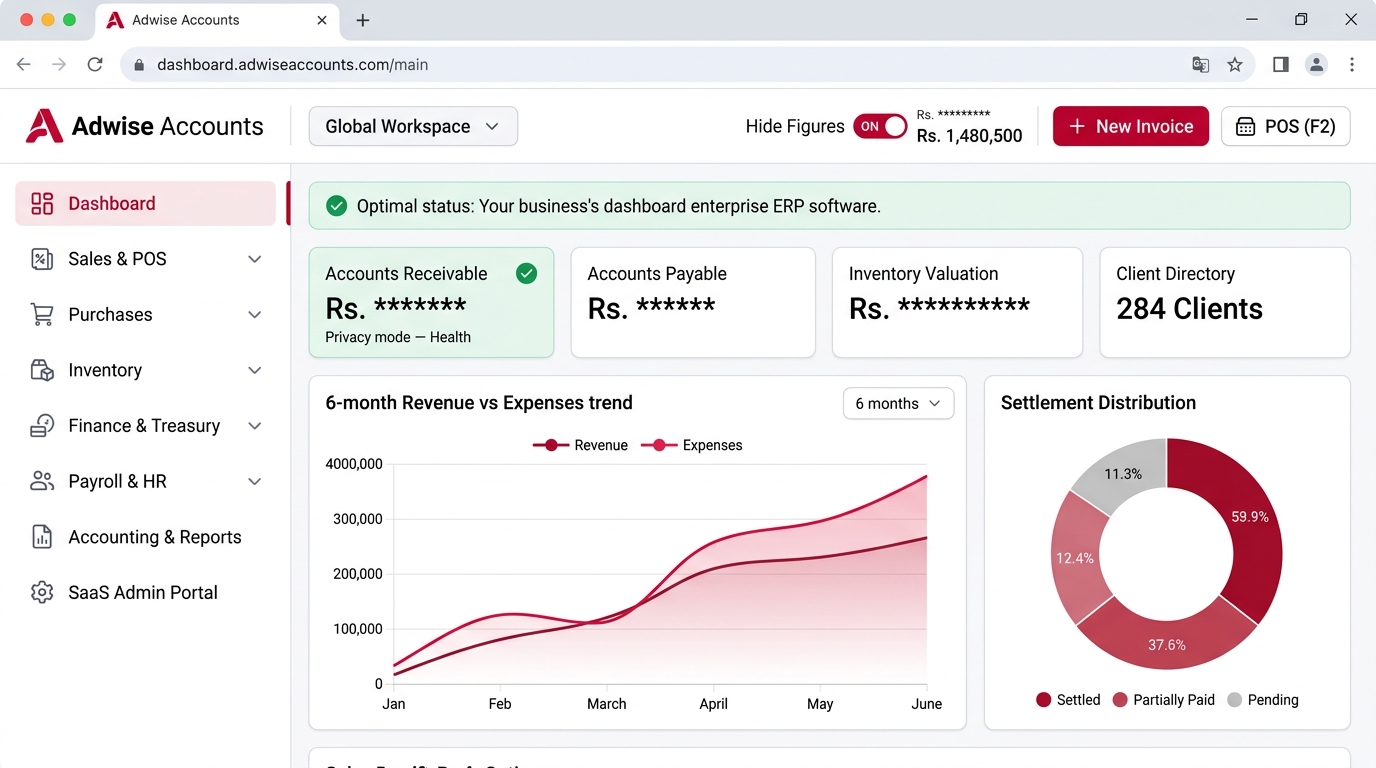1376x768 pixels.
Task: Reload the page with browser refresh icon
Action: (x=95, y=65)
